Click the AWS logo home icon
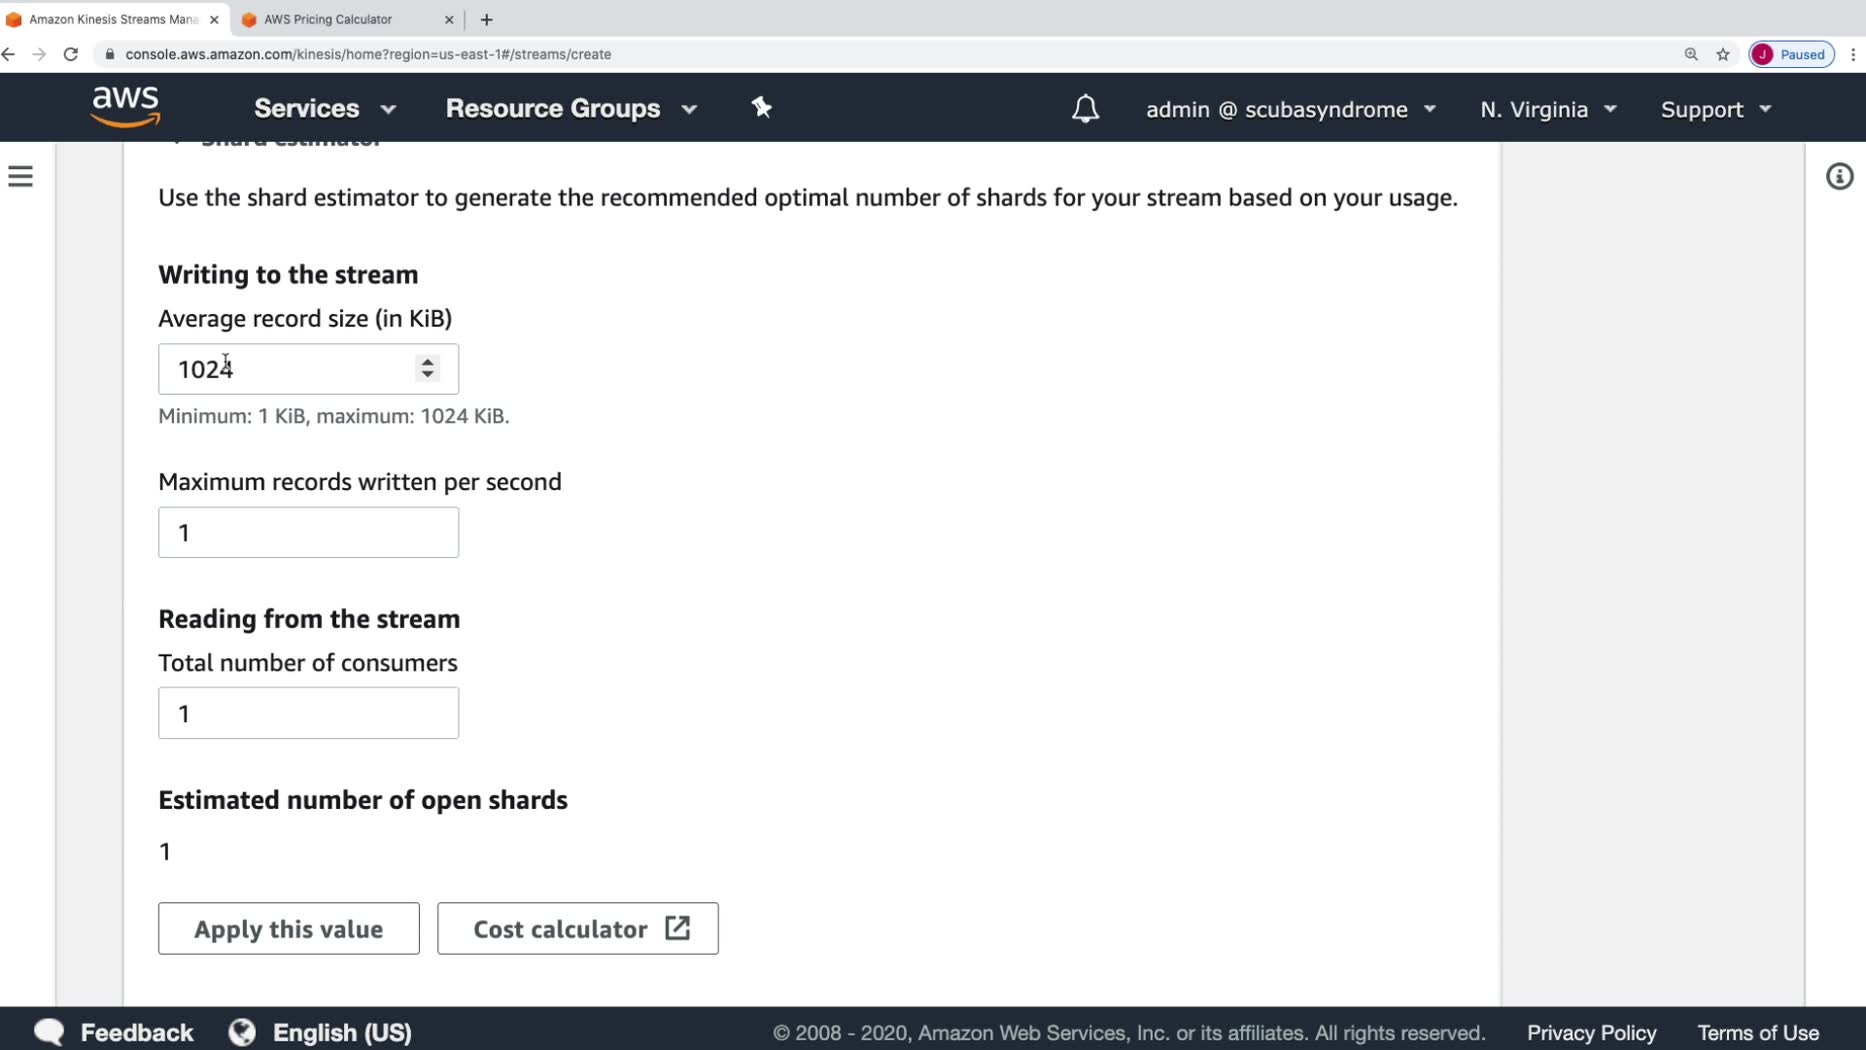 (x=125, y=107)
